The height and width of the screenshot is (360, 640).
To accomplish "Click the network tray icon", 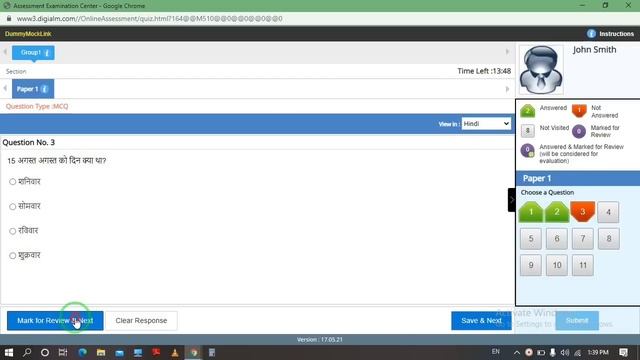I will 577,352.
